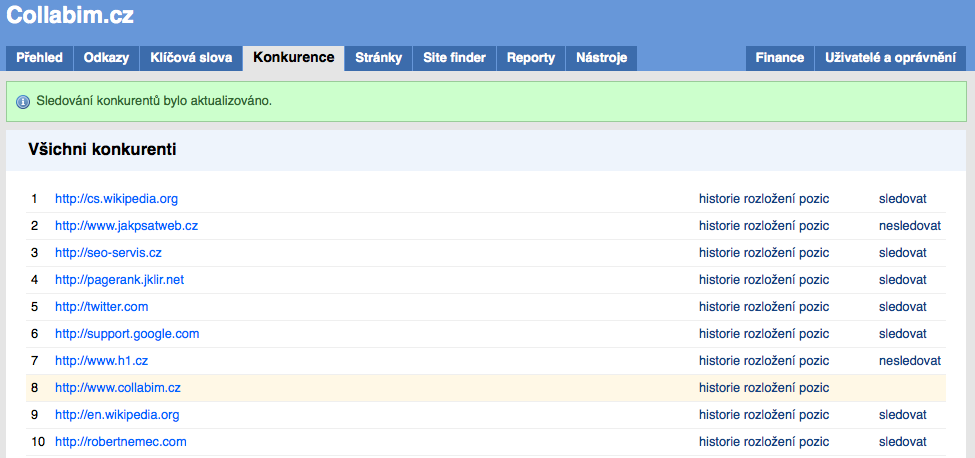Open the http://support.google.com link
Viewport: 975px width, 458px height.
[x=127, y=334]
